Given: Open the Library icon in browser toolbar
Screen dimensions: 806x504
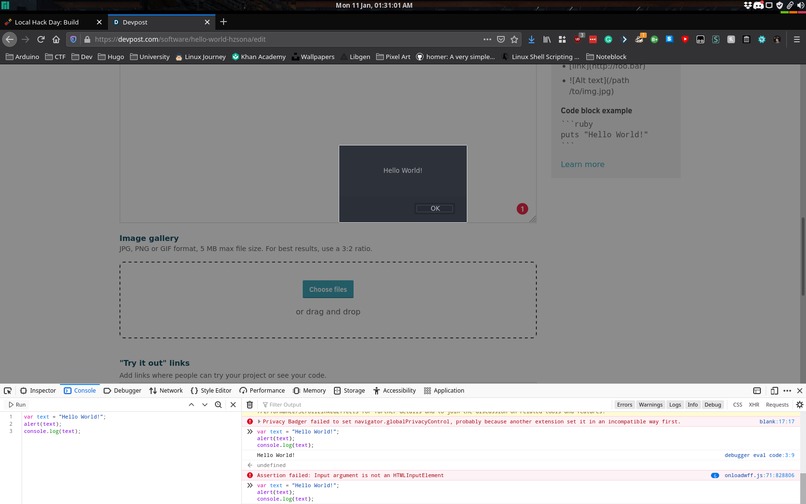Looking at the screenshot, I should (x=547, y=39).
